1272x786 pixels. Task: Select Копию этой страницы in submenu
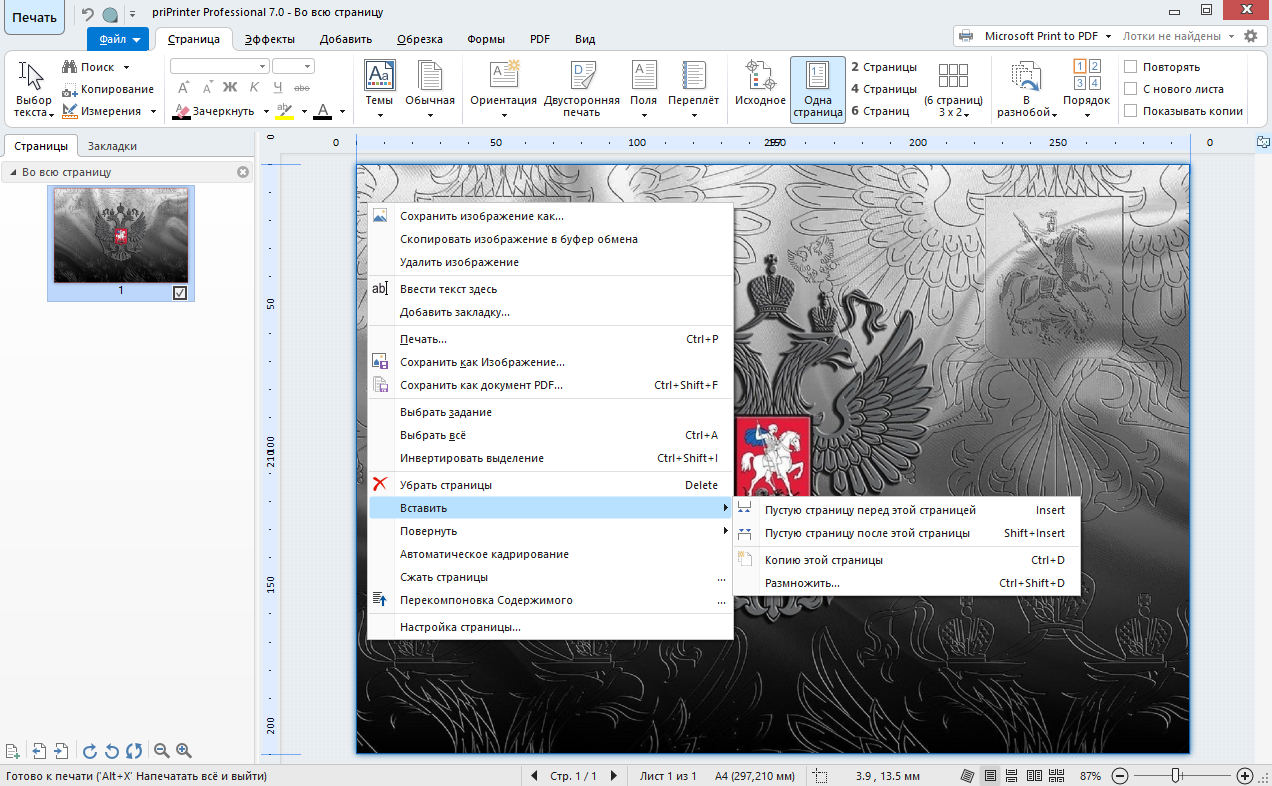(907, 560)
